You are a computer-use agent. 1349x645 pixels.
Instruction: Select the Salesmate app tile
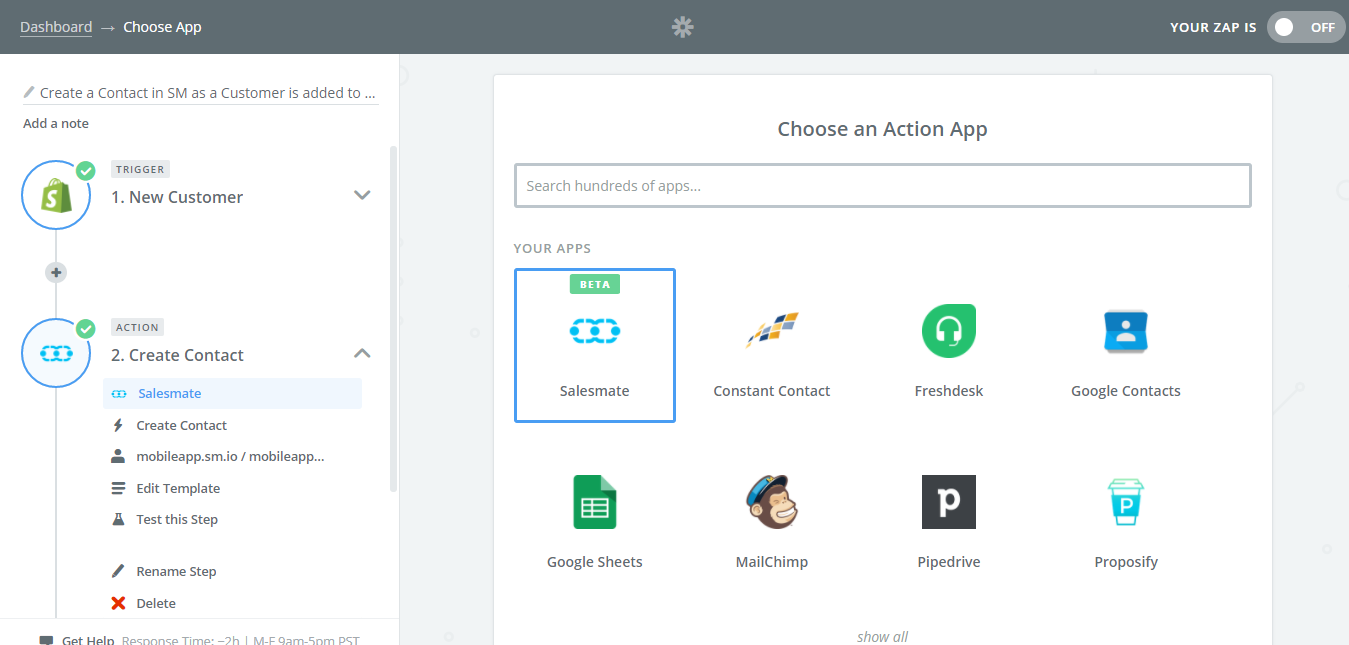(x=595, y=345)
